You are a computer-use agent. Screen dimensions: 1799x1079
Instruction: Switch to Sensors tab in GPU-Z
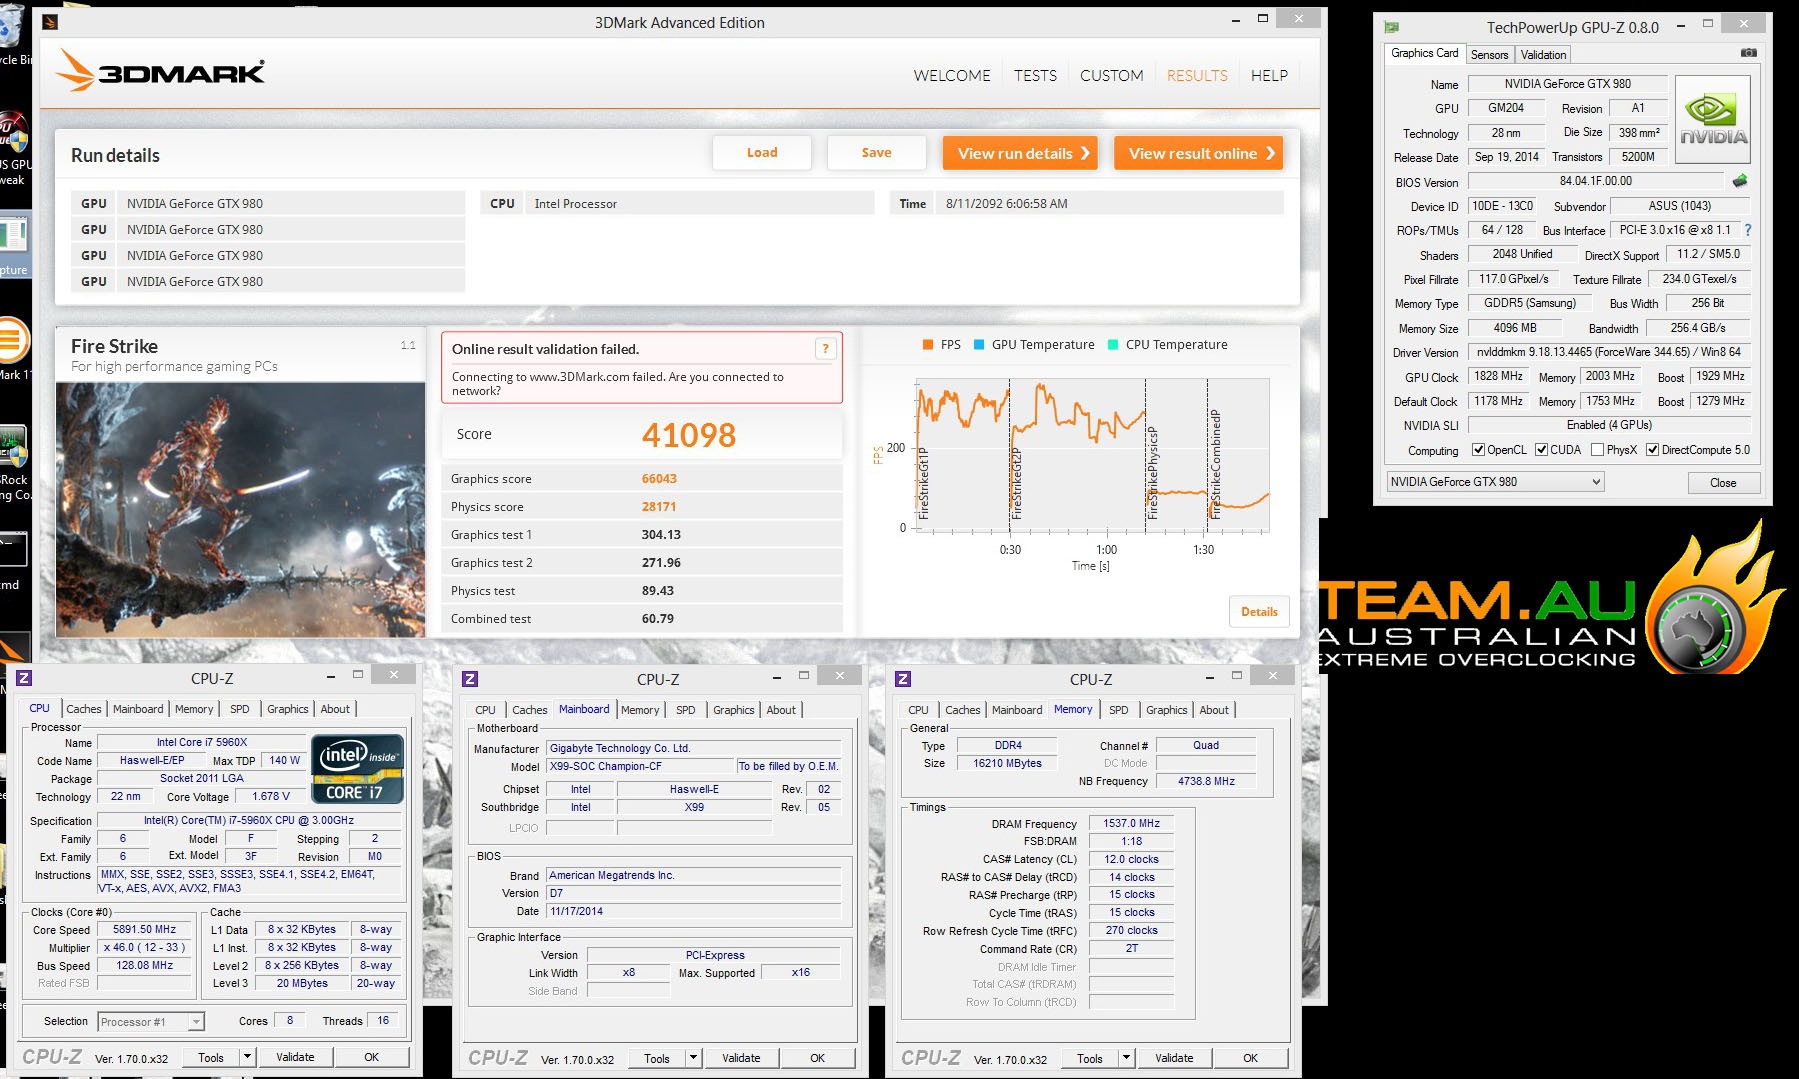1489,54
